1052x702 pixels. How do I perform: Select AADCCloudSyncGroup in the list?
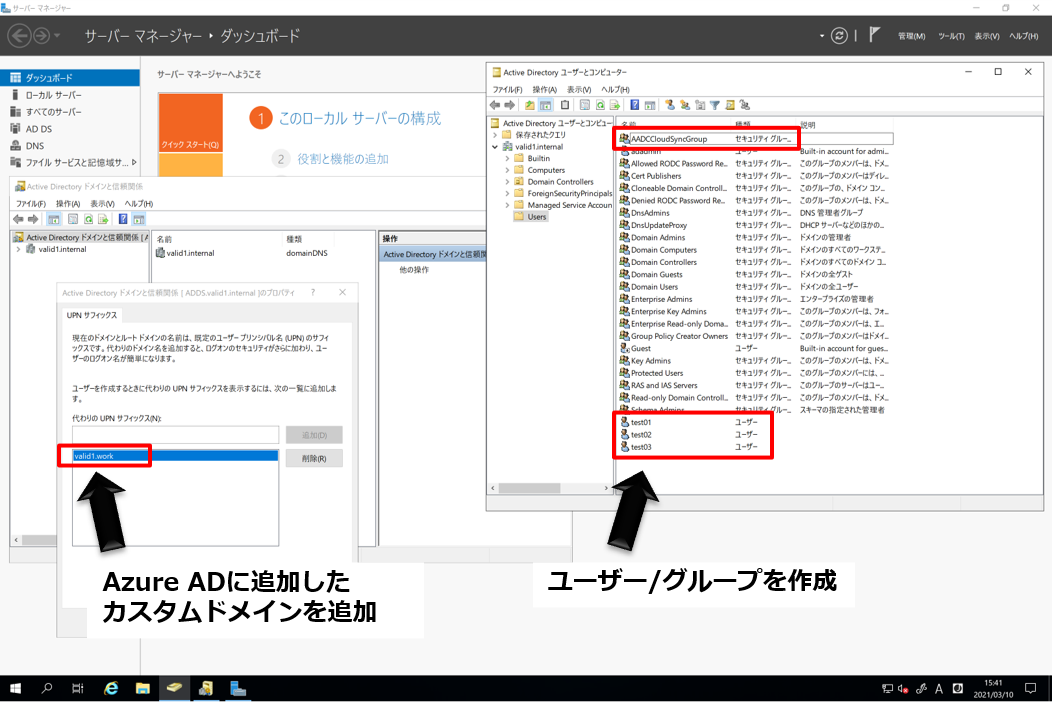pos(668,139)
